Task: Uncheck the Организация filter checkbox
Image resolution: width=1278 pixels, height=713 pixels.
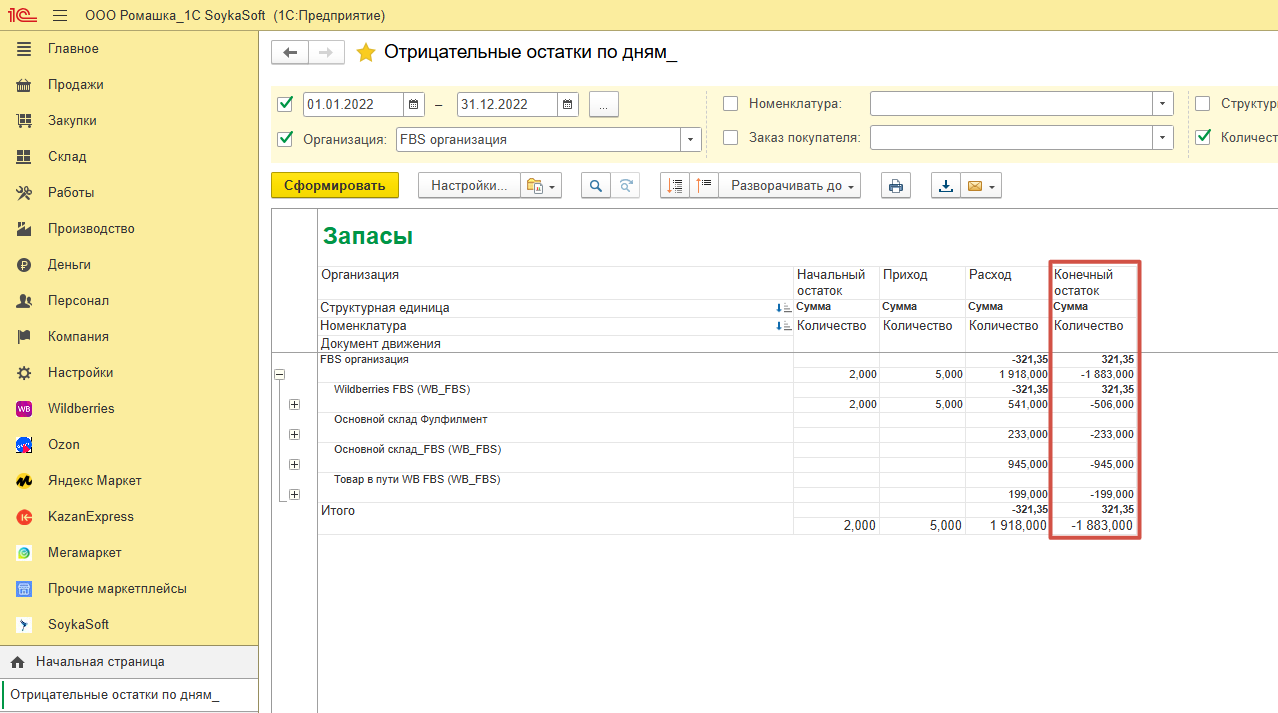Action: tap(285, 139)
